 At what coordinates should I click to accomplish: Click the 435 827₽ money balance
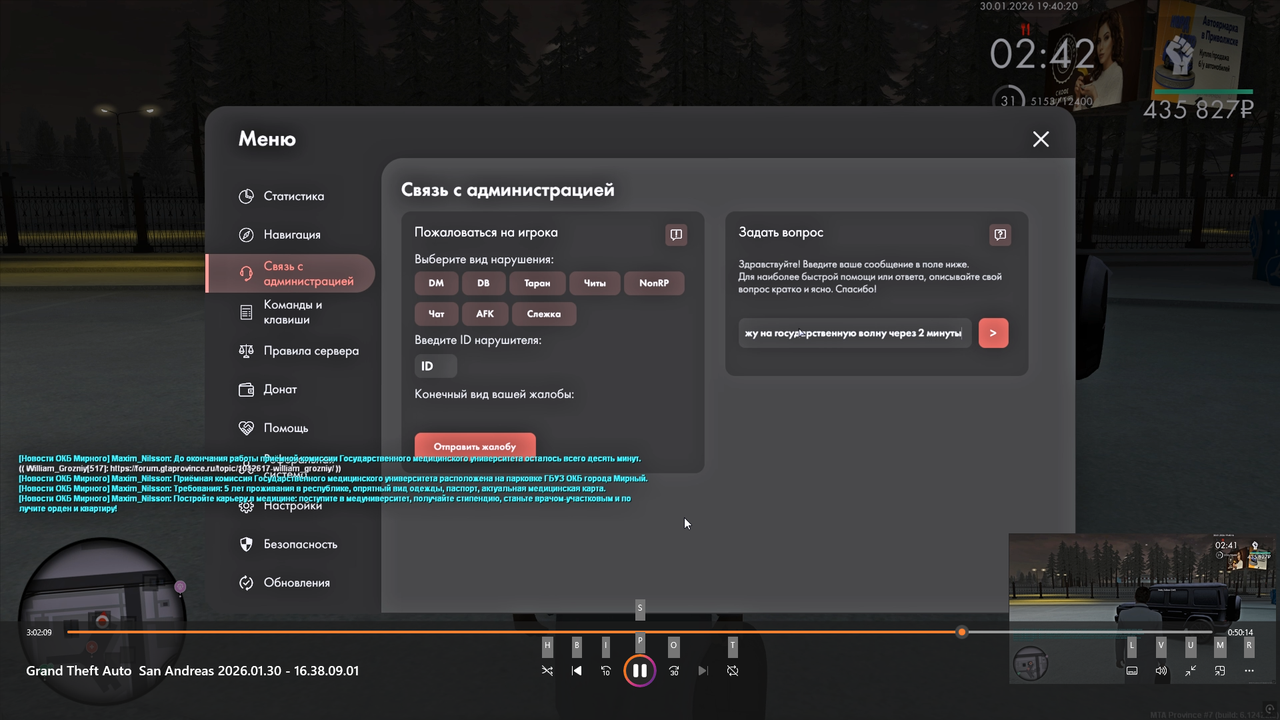(x=1198, y=110)
